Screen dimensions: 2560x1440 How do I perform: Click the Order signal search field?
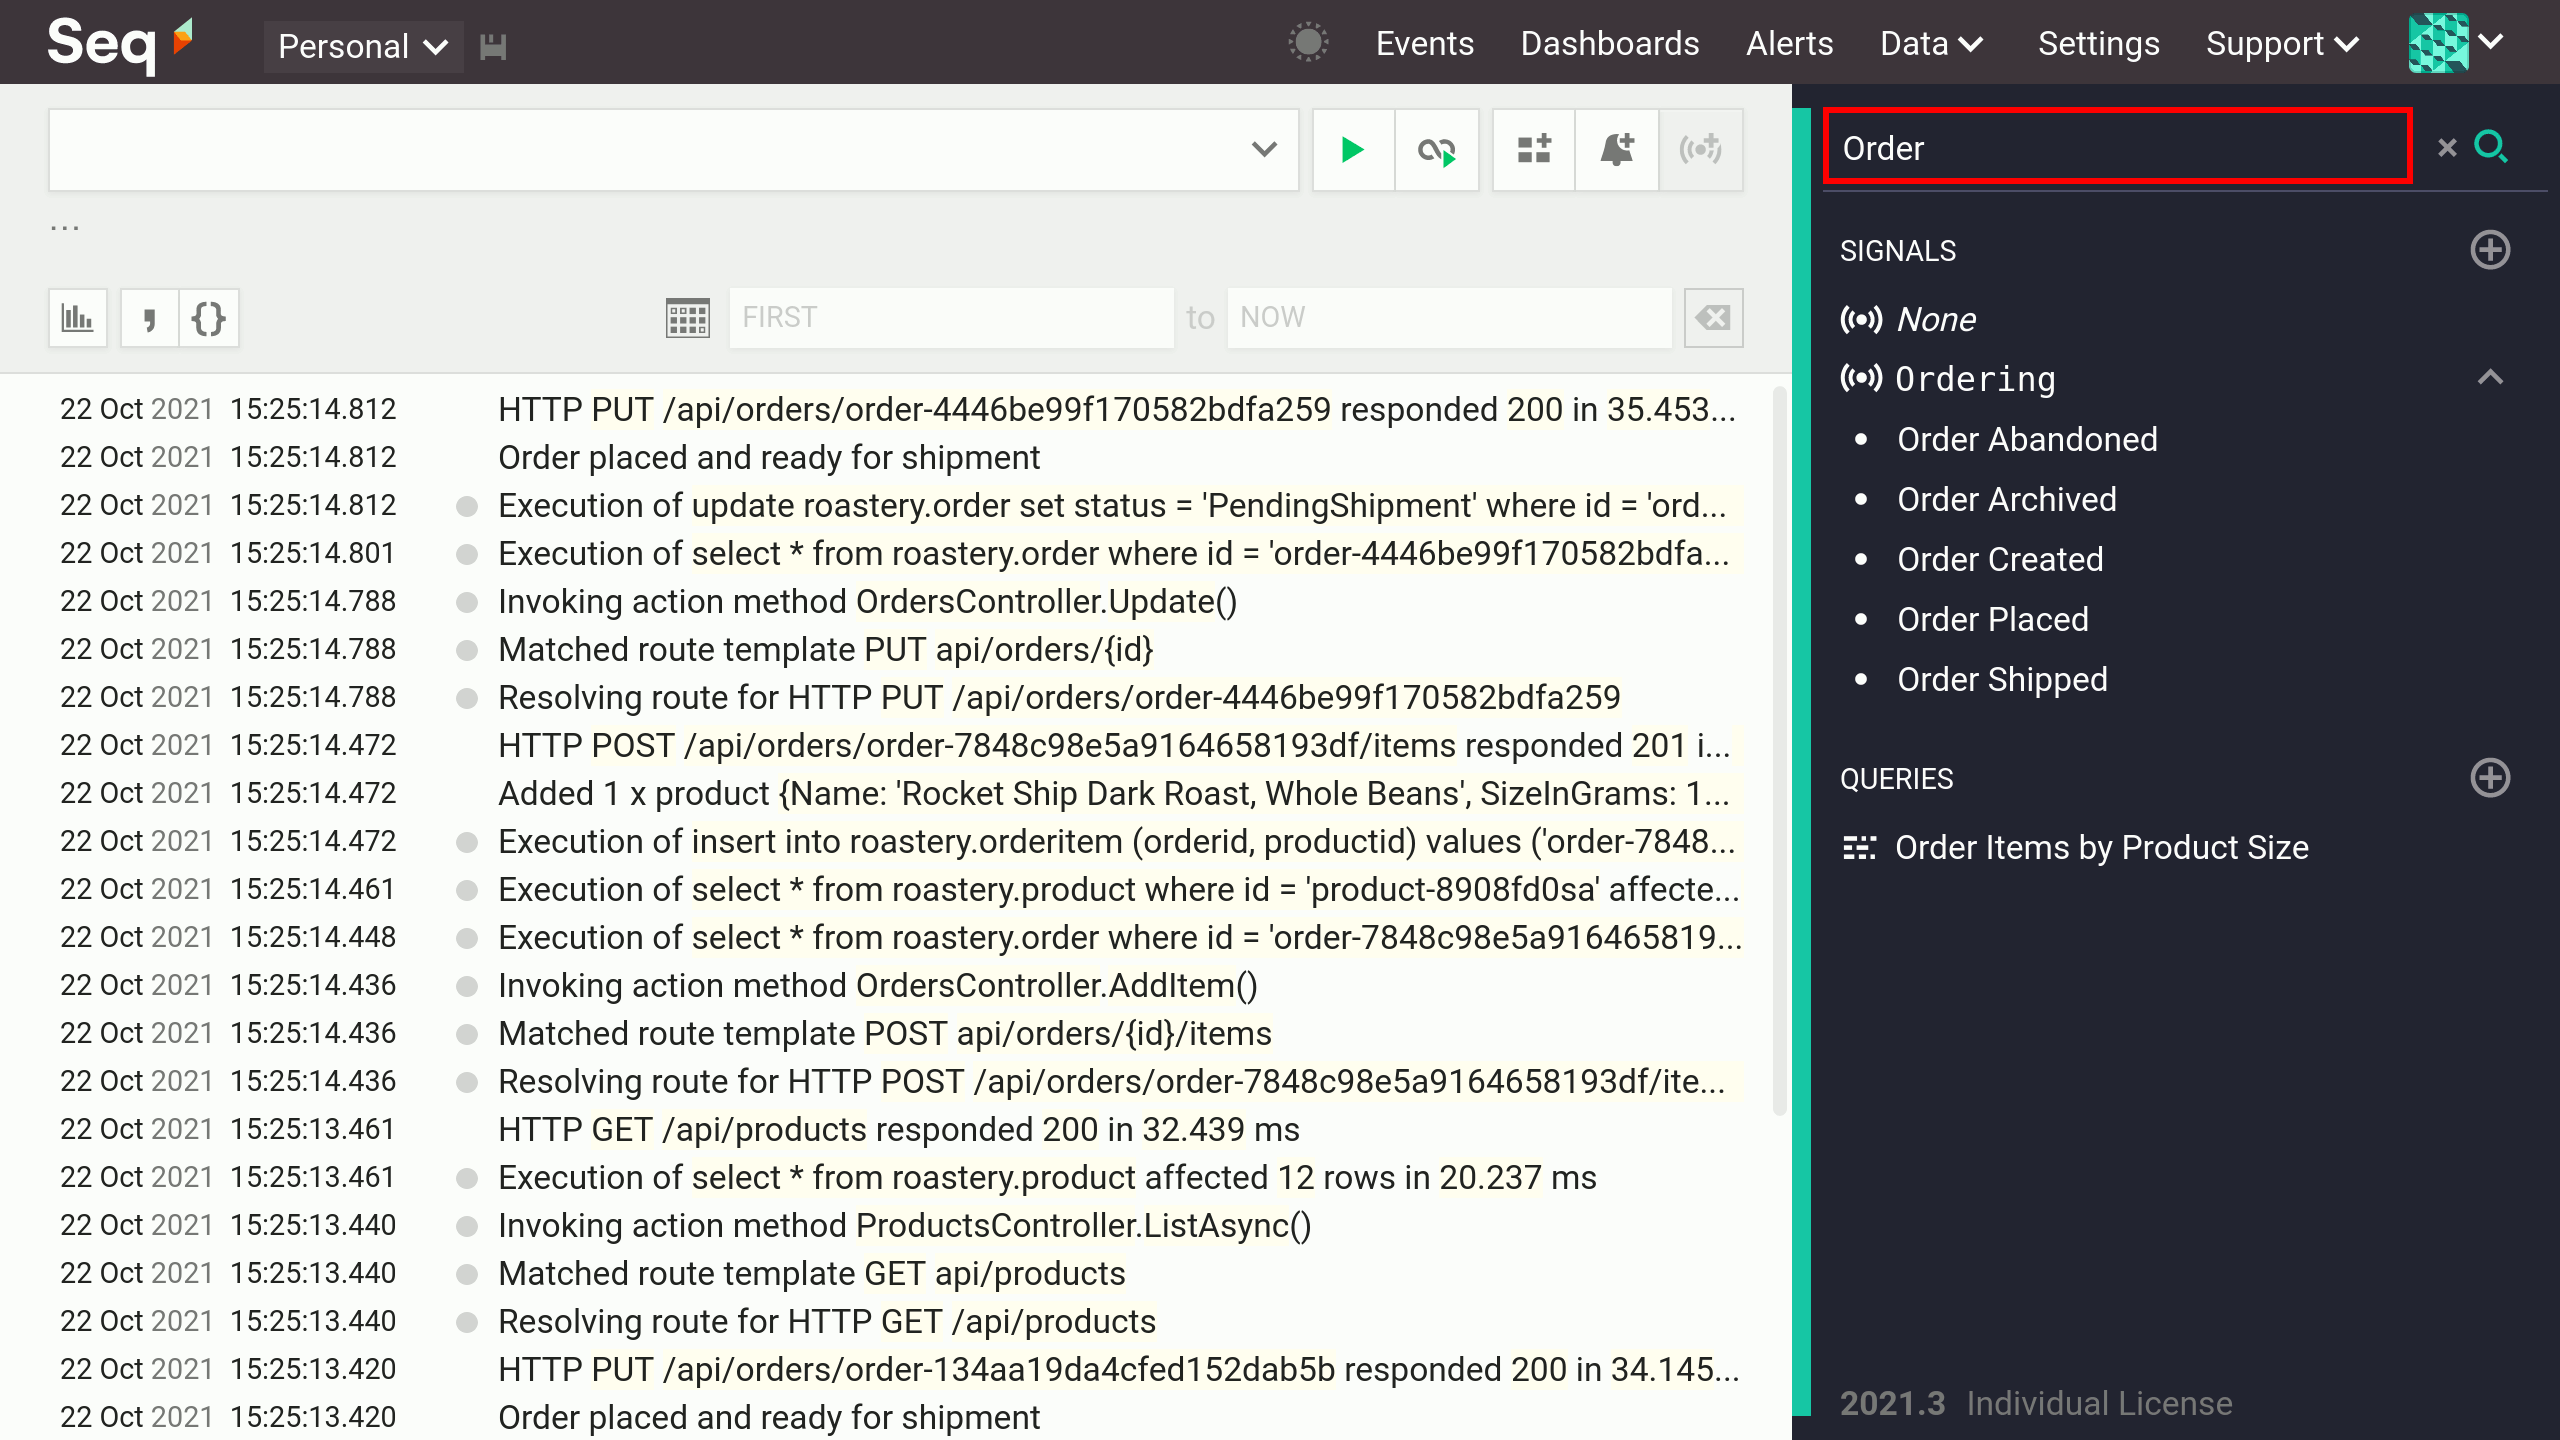[x=2118, y=147]
